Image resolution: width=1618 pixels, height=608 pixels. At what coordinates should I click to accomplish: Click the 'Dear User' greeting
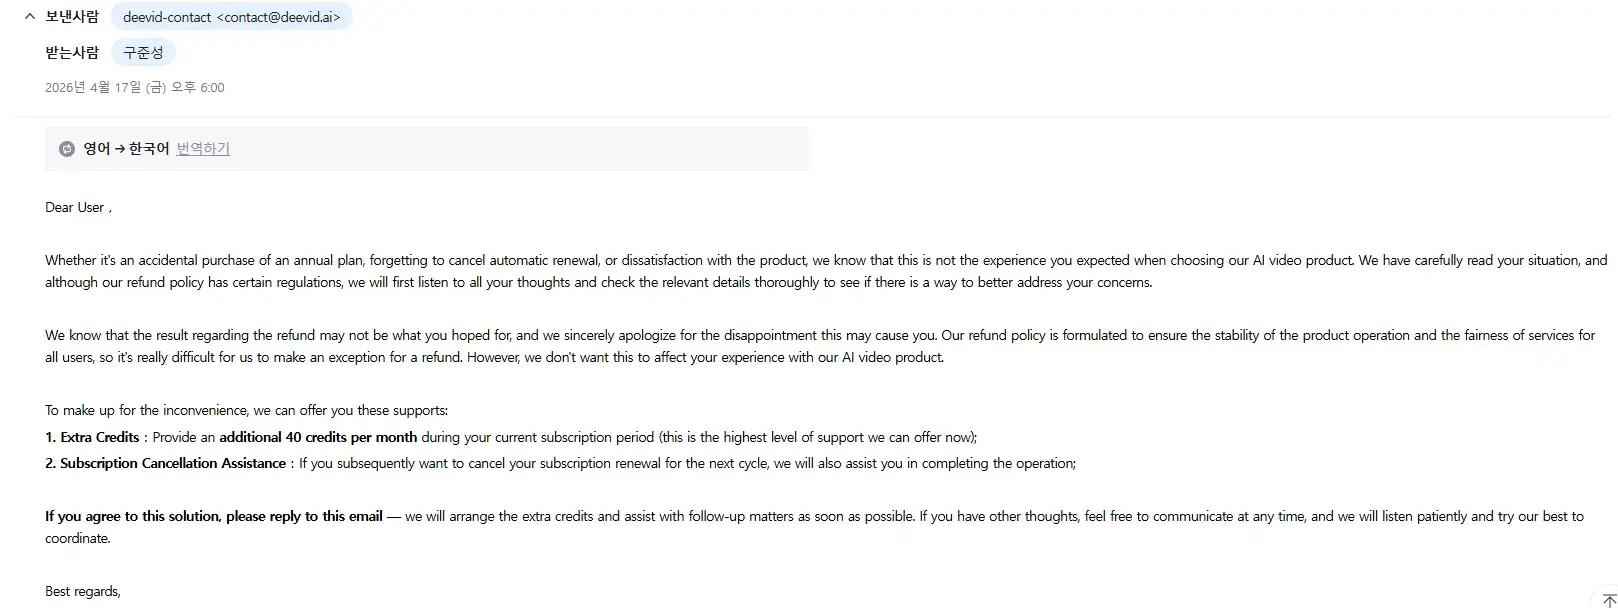pos(75,208)
